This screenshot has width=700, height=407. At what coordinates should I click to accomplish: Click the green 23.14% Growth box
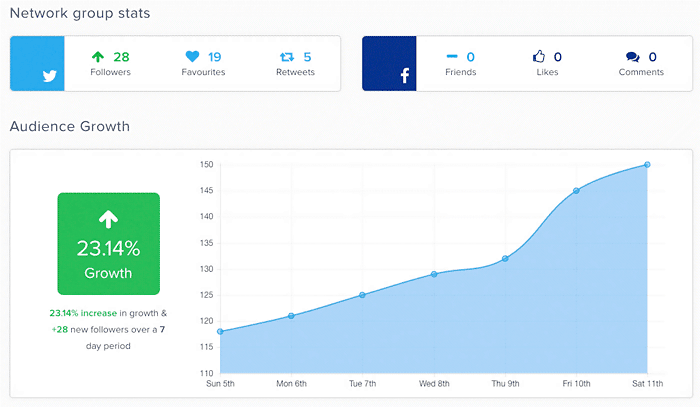[x=108, y=243]
